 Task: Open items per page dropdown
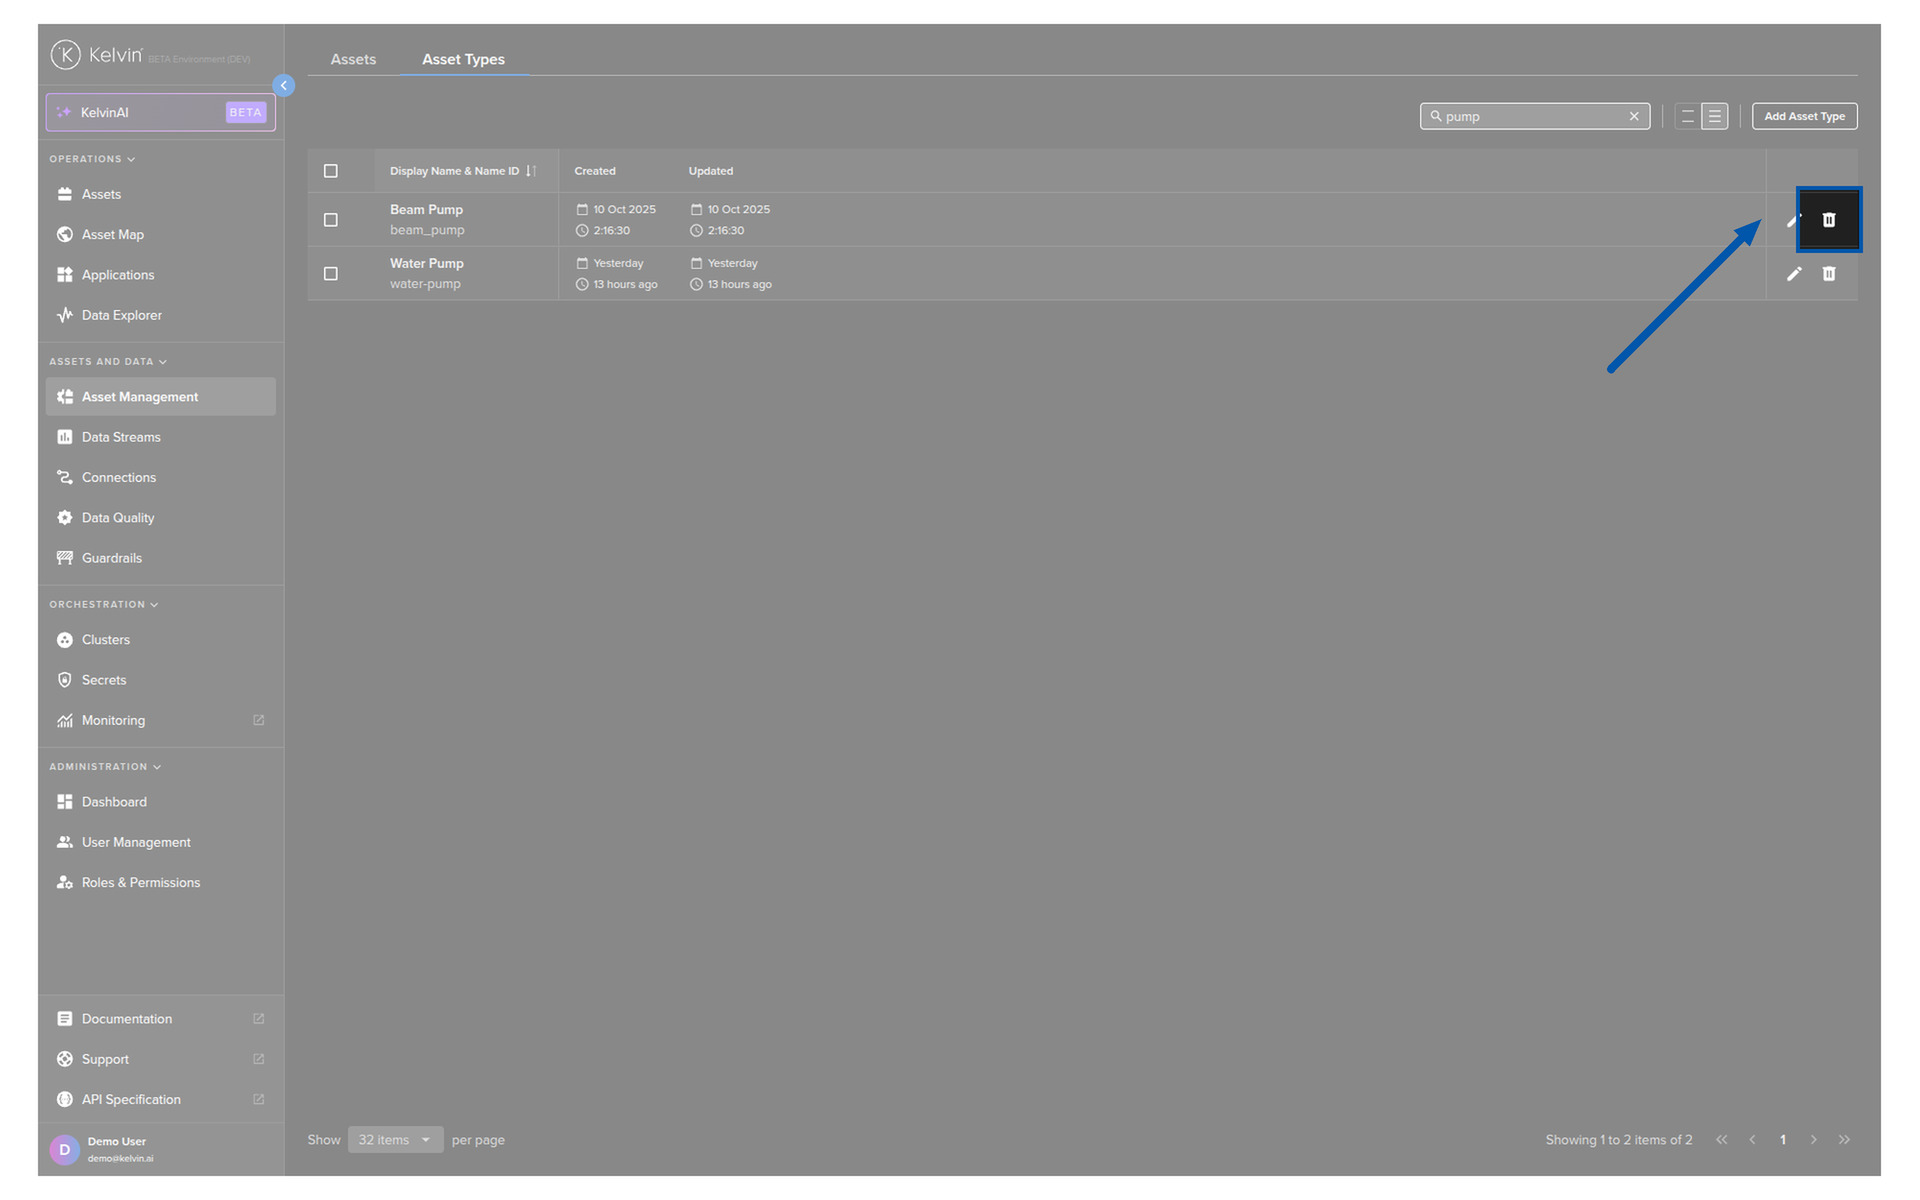395,1140
